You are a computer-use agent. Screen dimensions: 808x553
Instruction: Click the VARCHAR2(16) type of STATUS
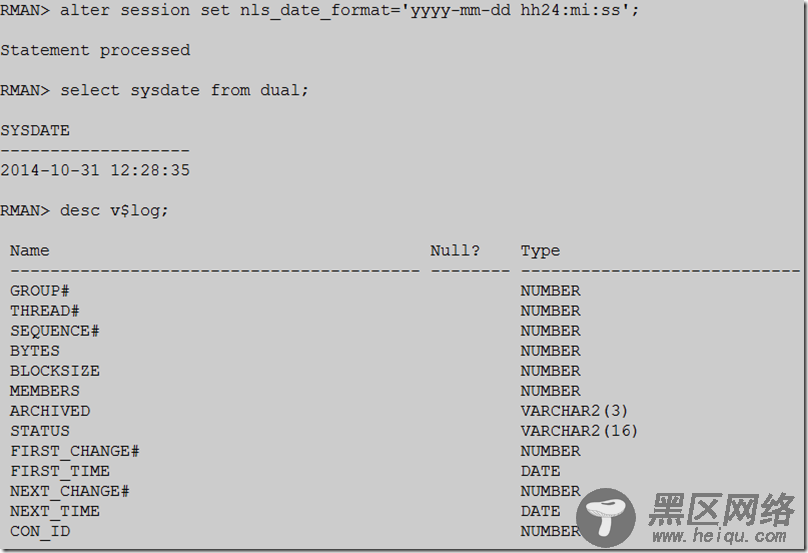[x=579, y=431]
